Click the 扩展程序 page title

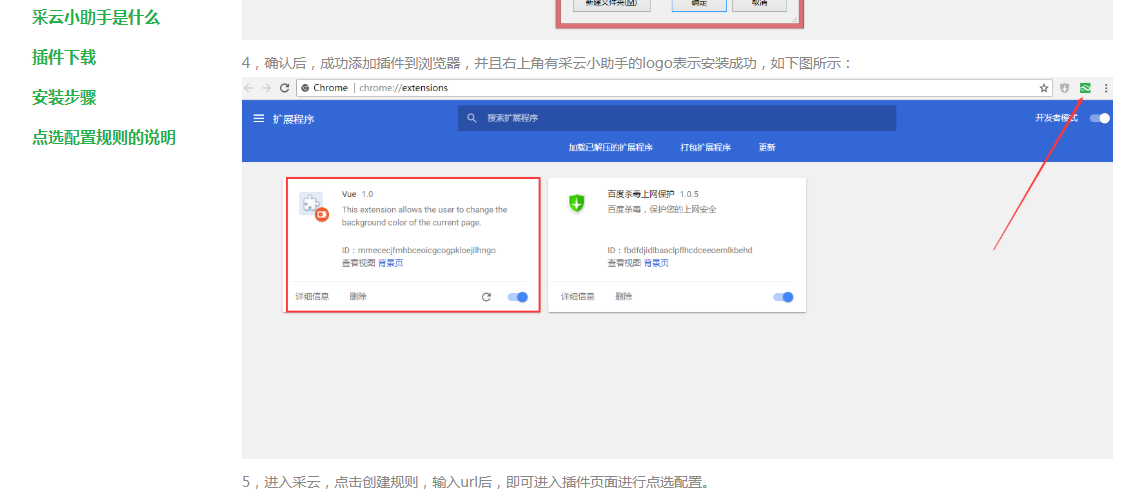294,118
